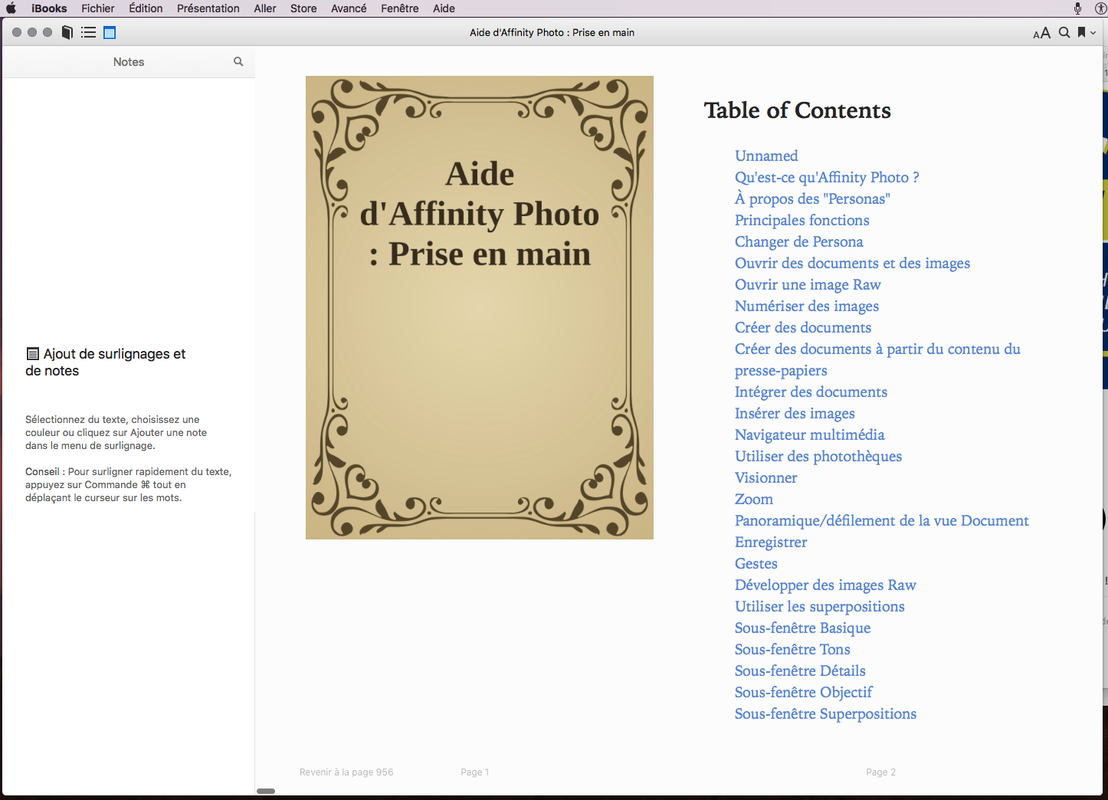Show table of contents list icon
Viewport: 1108px width, 800px height.
point(88,33)
